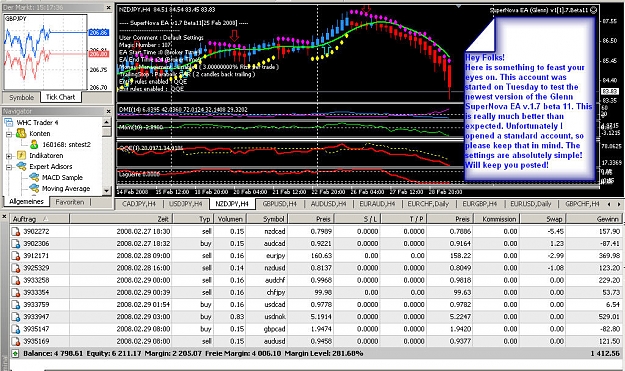The height and width of the screenshot is (371, 625).
Task: Close the Terminal trade panel
Action: [4, 217]
